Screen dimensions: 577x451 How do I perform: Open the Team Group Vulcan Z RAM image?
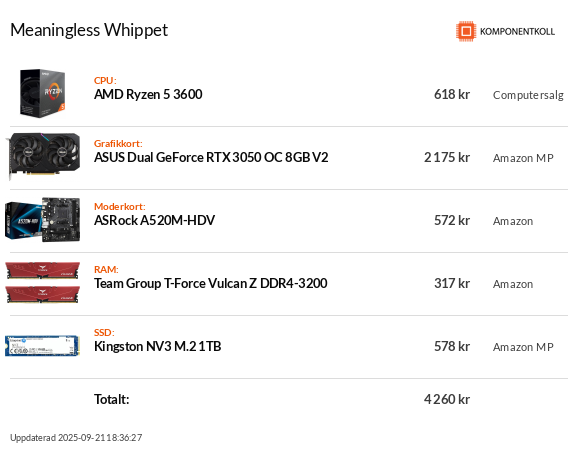click(x=42, y=283)
